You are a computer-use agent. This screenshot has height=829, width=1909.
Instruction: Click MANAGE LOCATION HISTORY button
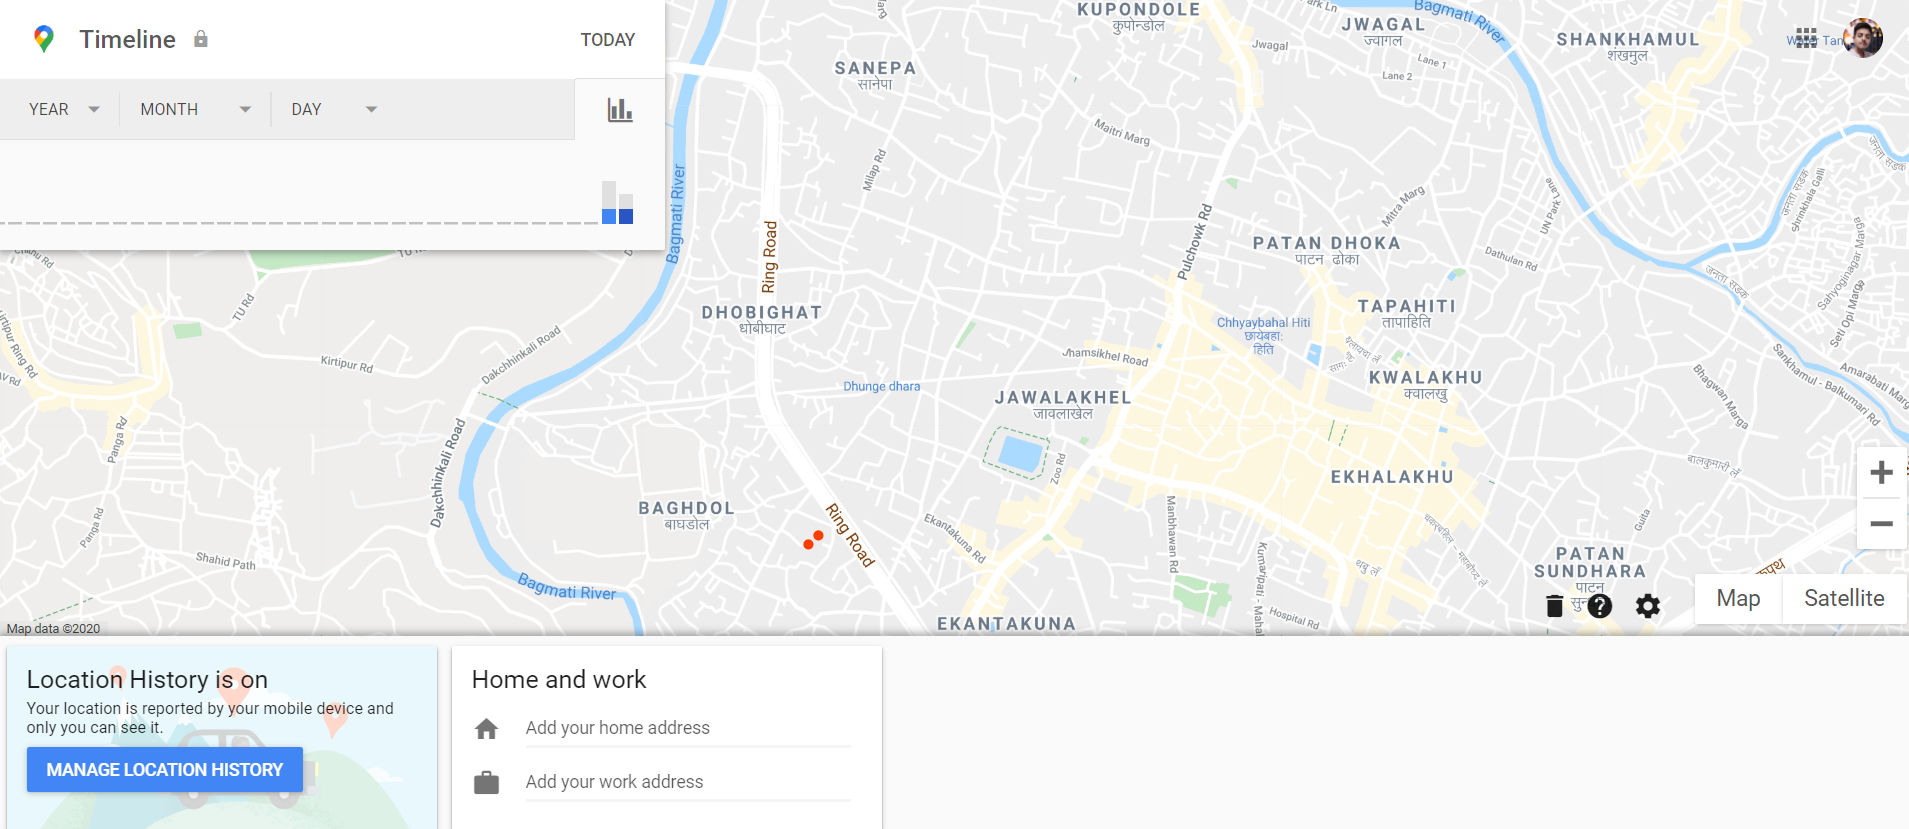tap(165, 770)
